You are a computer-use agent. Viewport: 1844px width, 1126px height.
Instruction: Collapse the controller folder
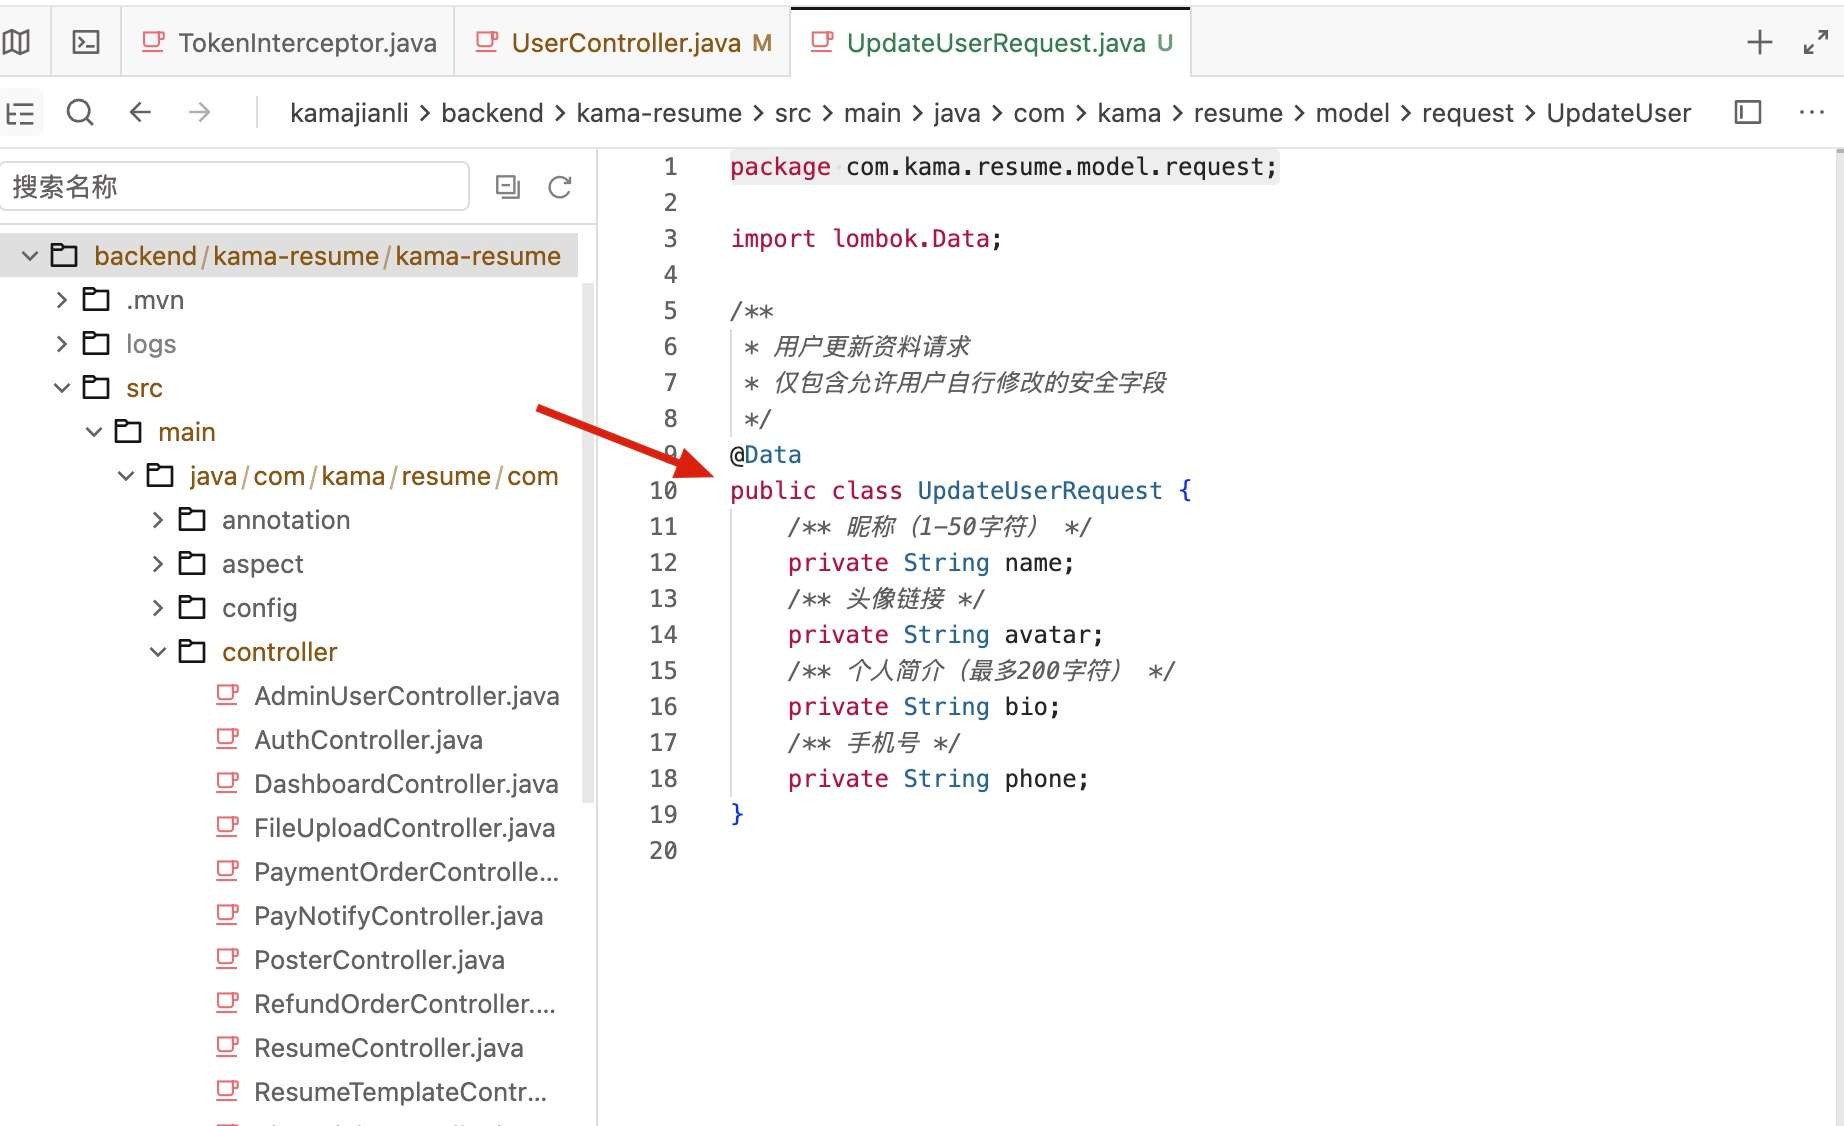pos(158,652)
